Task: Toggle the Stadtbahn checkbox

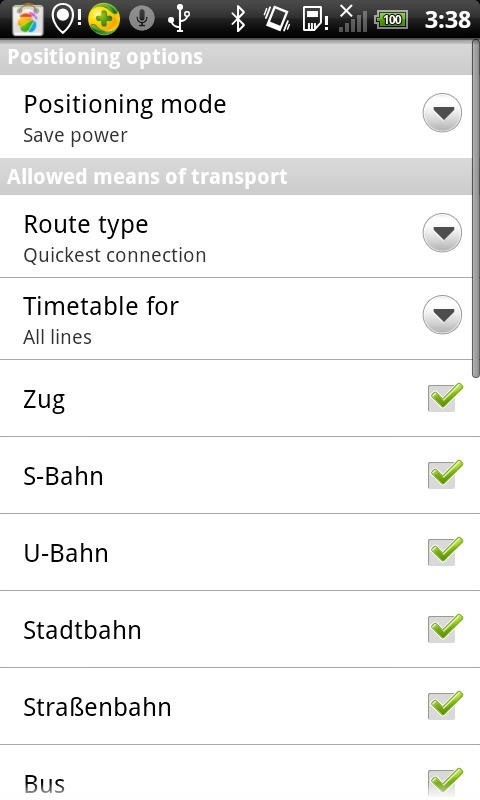Action: coord(445,629)
